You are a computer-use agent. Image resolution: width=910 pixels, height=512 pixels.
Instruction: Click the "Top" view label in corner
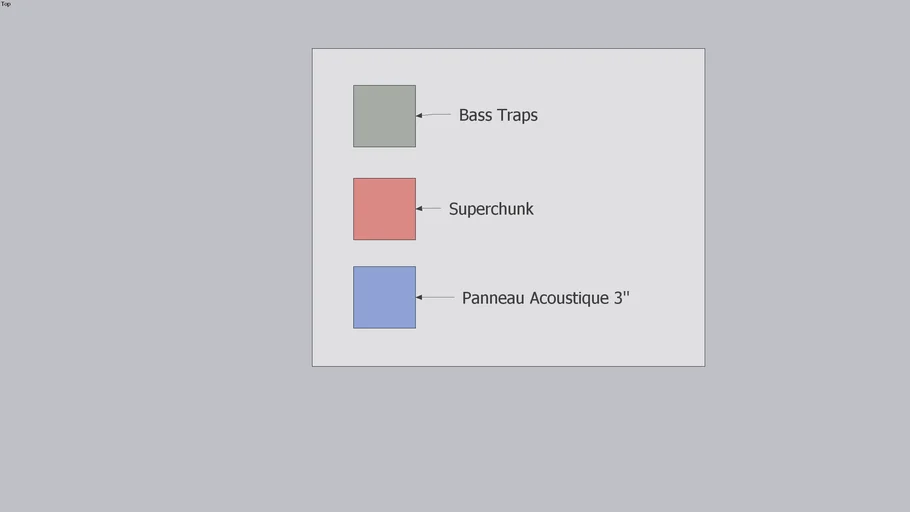(x=6, y=4)
